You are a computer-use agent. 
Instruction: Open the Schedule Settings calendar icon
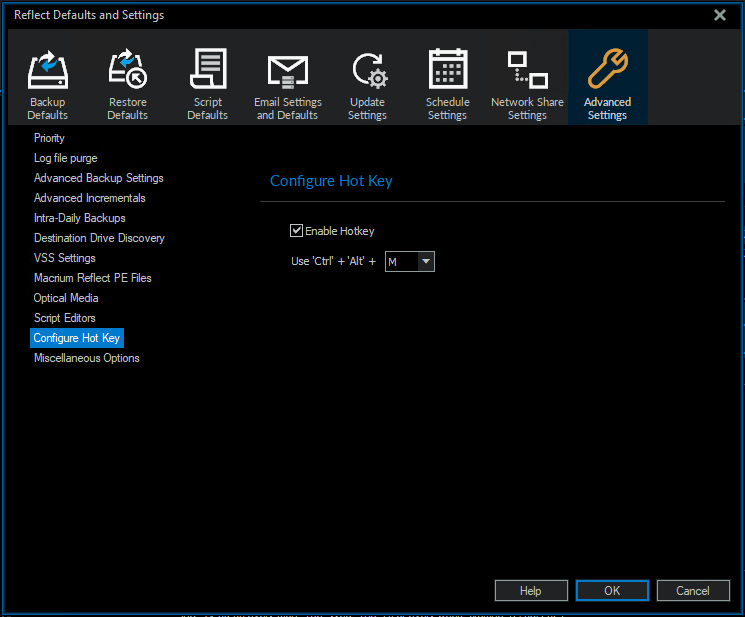point(448,69)
